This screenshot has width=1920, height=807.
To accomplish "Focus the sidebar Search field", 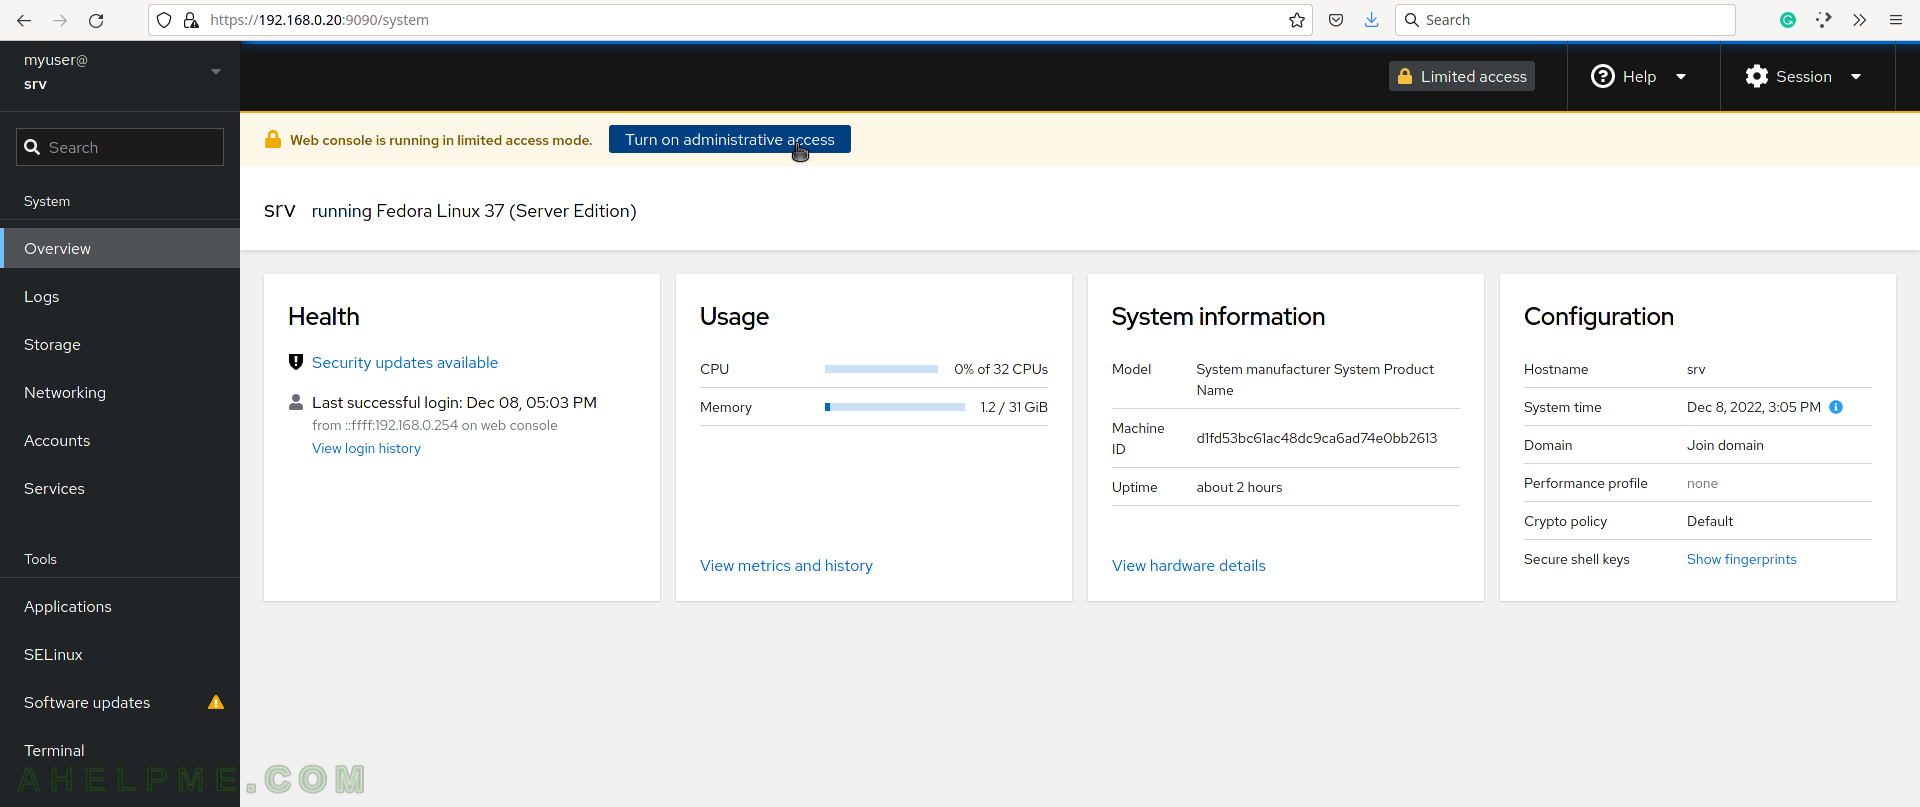I will pyautogui.click(x=120, y=147).
